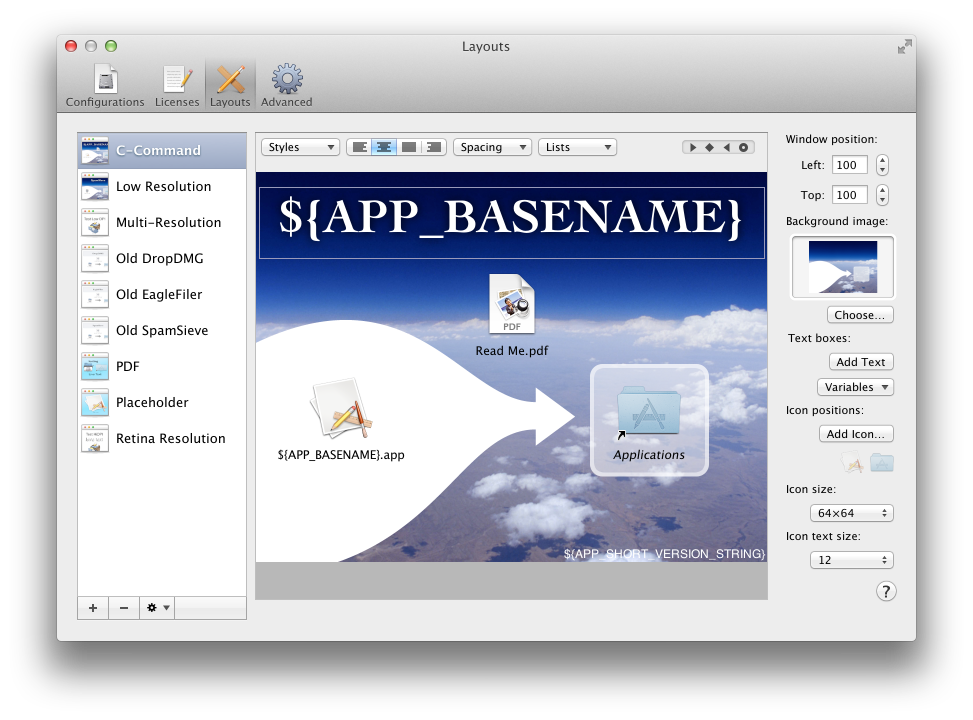Viewport: 973px width, 720px height.
Task: Click the Add Text button
Action: coord(861,361)
